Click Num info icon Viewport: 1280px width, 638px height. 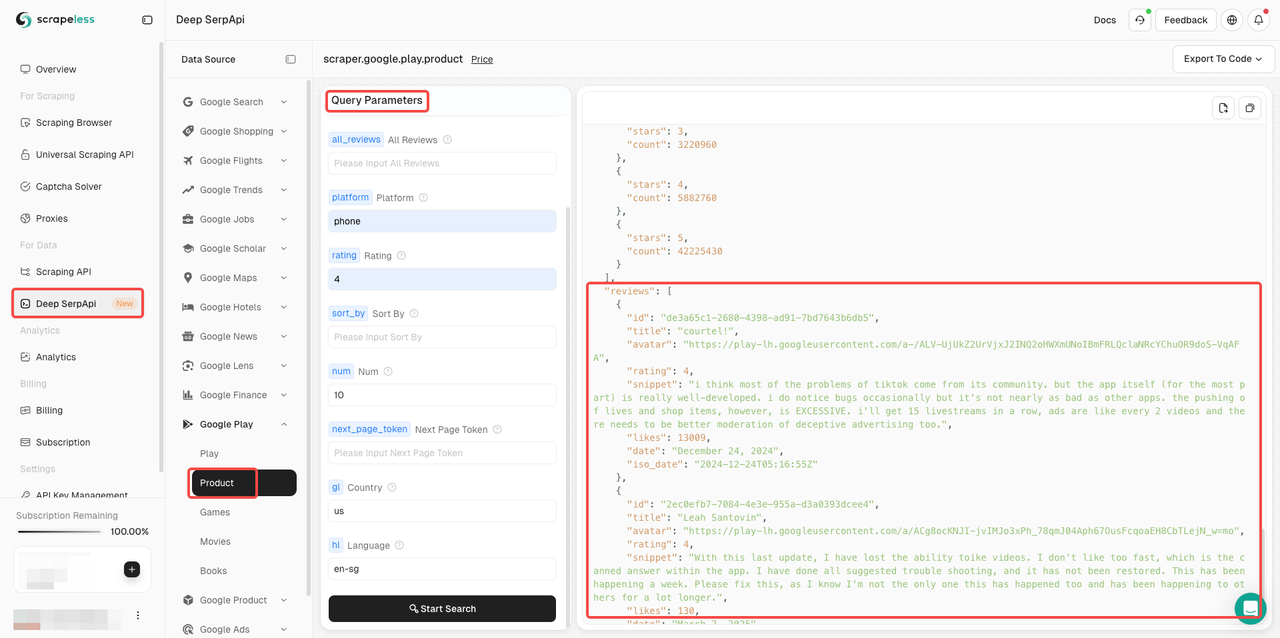tap(388, 371)
